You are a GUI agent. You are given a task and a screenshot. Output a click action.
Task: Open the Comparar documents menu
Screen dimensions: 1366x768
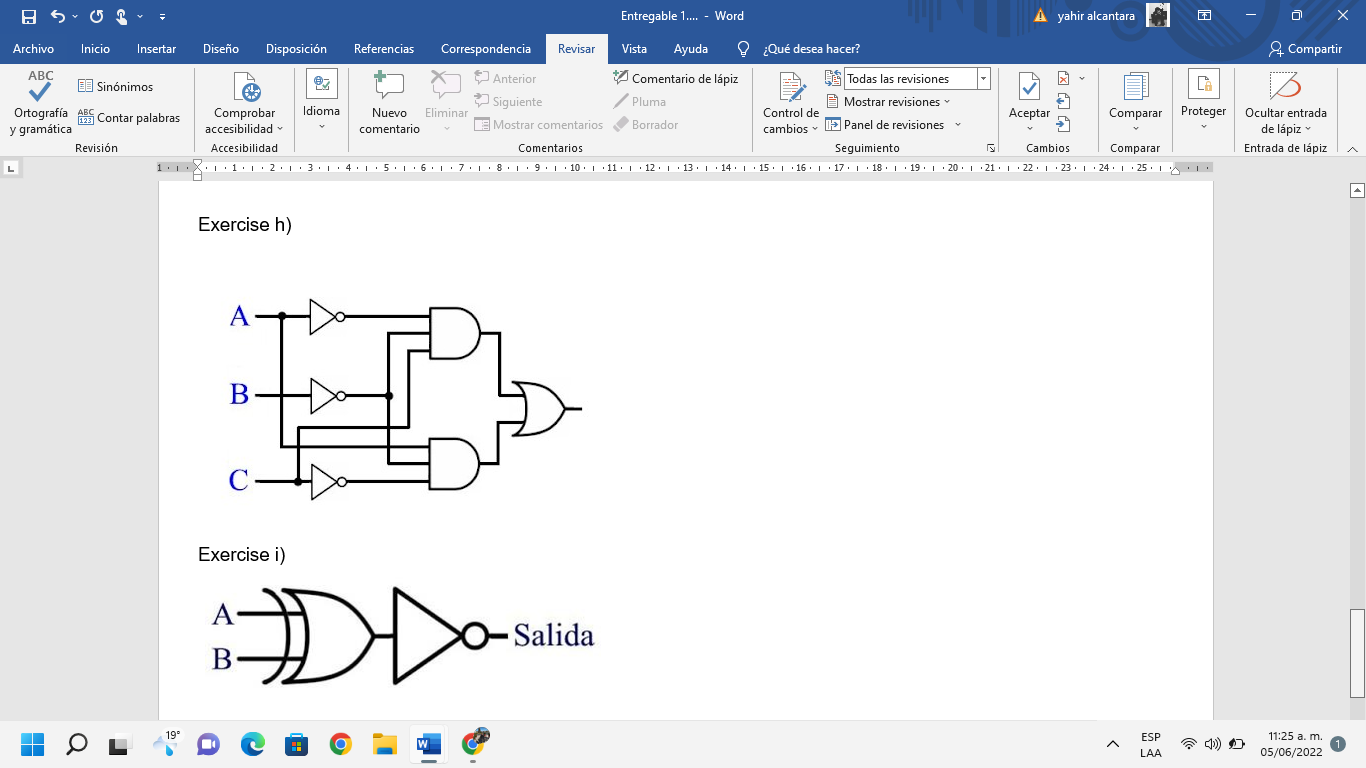pyautogui.click(x=1135, y=100)
